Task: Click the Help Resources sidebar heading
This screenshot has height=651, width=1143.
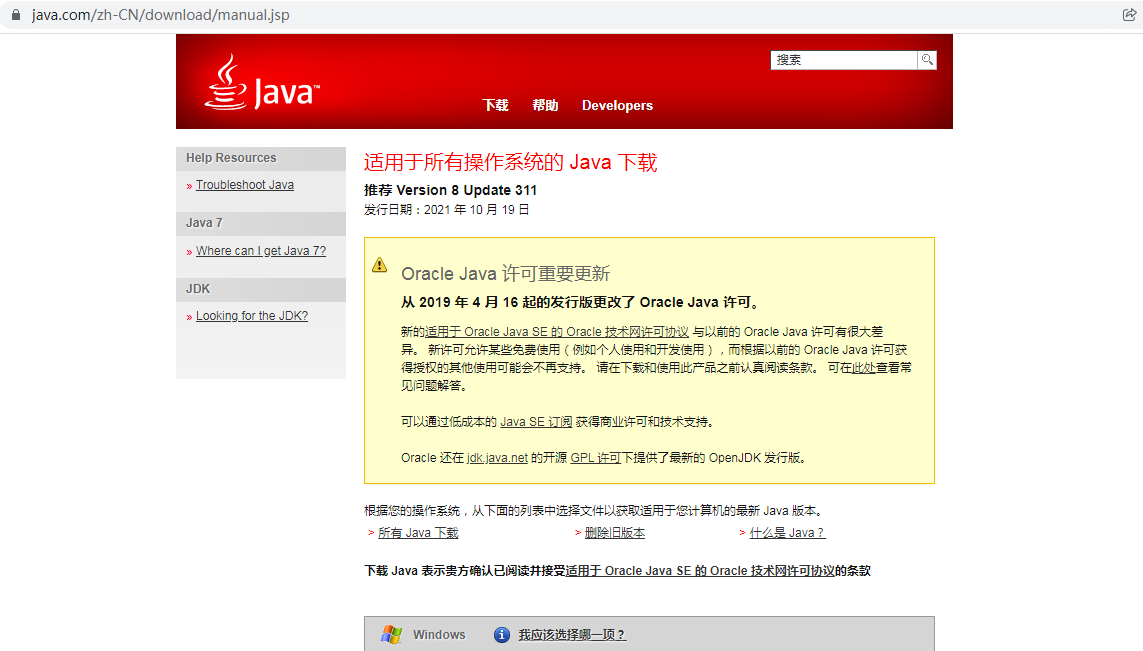Action: pyautogui.click(x=231, y=157)
